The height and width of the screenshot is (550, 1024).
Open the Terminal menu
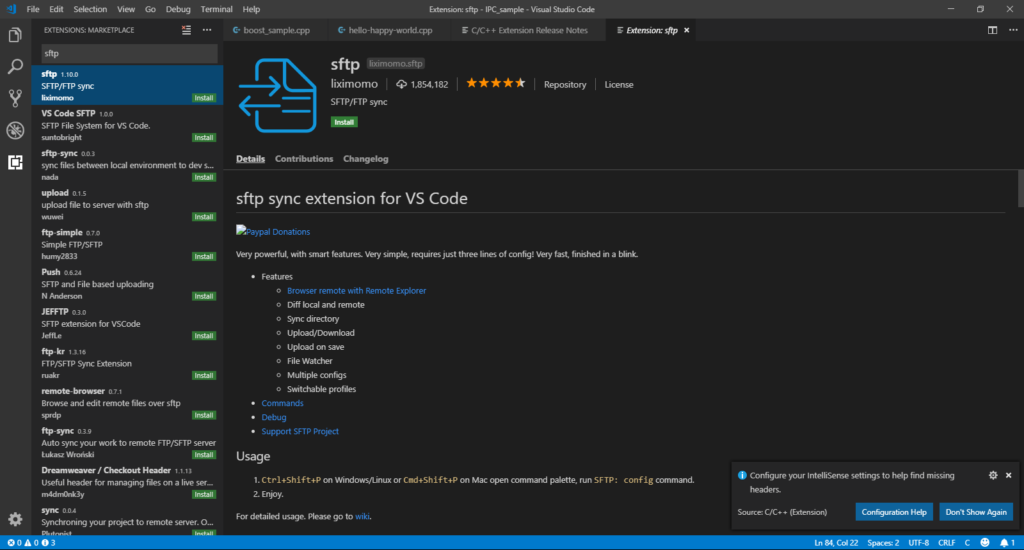point(216,9)
